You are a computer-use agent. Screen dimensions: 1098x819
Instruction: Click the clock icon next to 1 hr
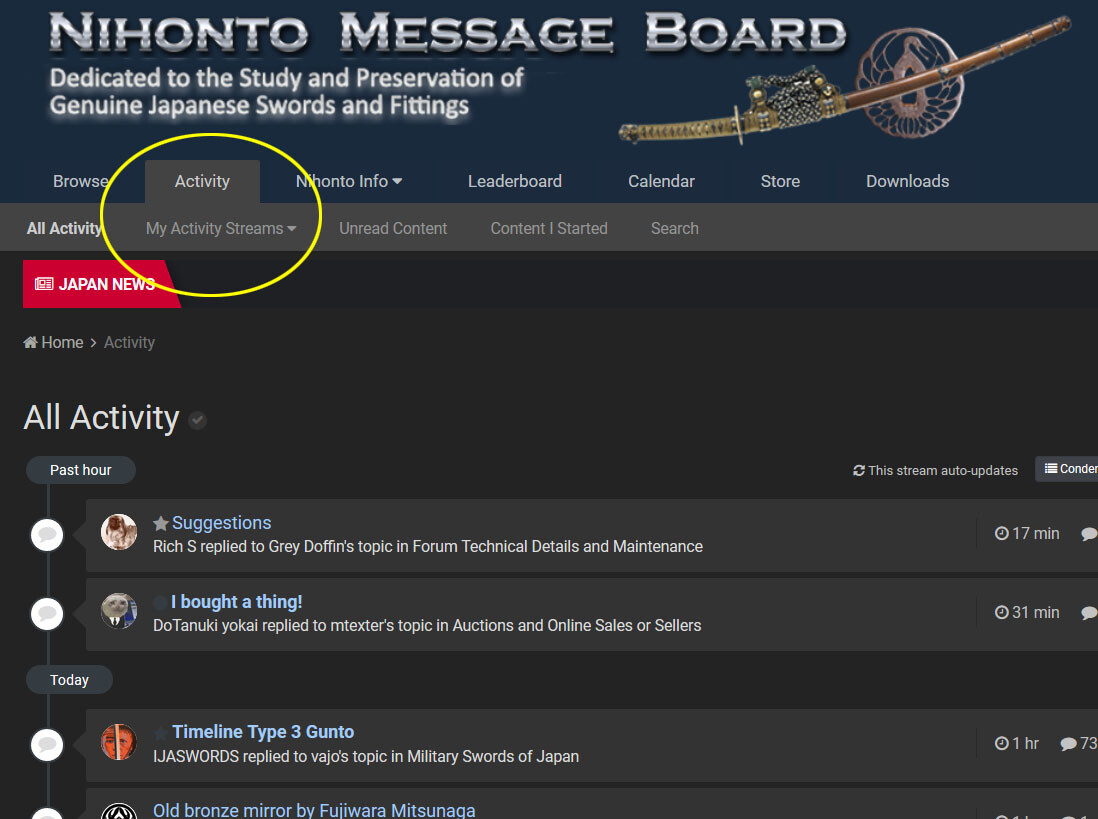point(1002,743)
